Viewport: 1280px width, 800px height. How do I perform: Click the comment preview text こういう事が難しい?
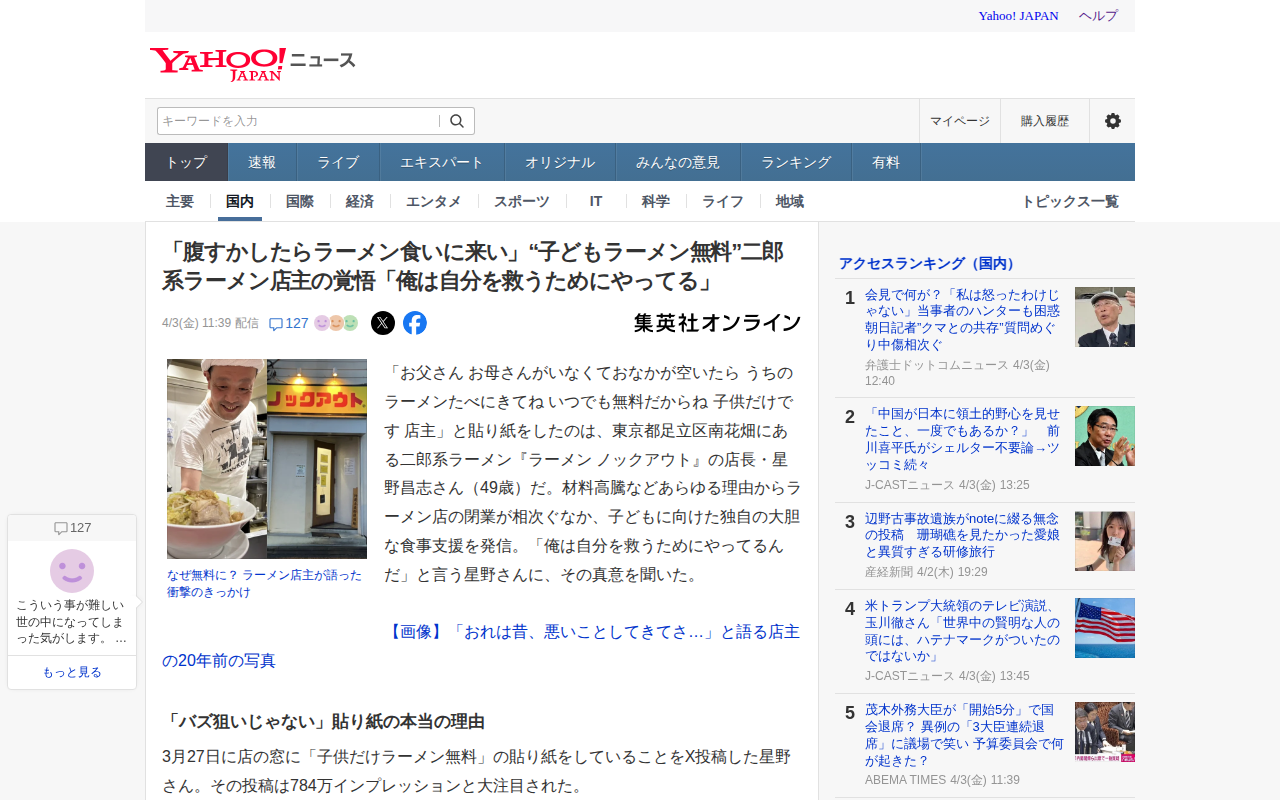point(72,621)
